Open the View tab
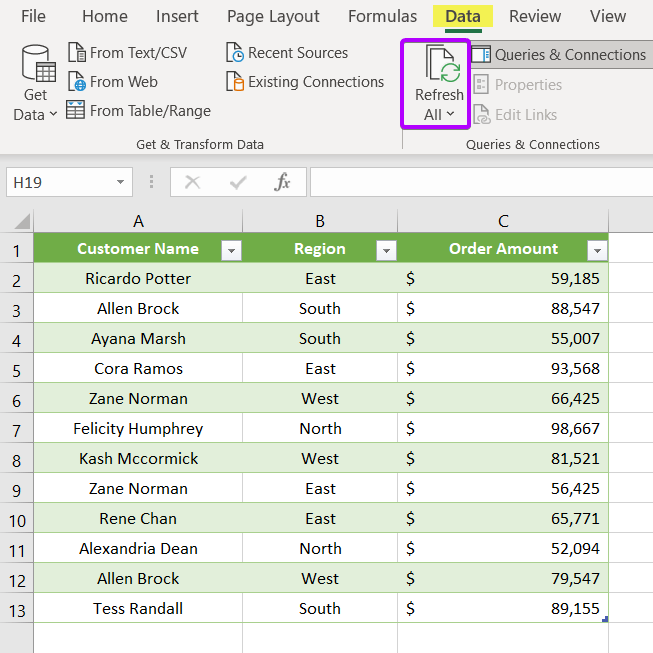 pyautogui.click(x=608, y=16)
